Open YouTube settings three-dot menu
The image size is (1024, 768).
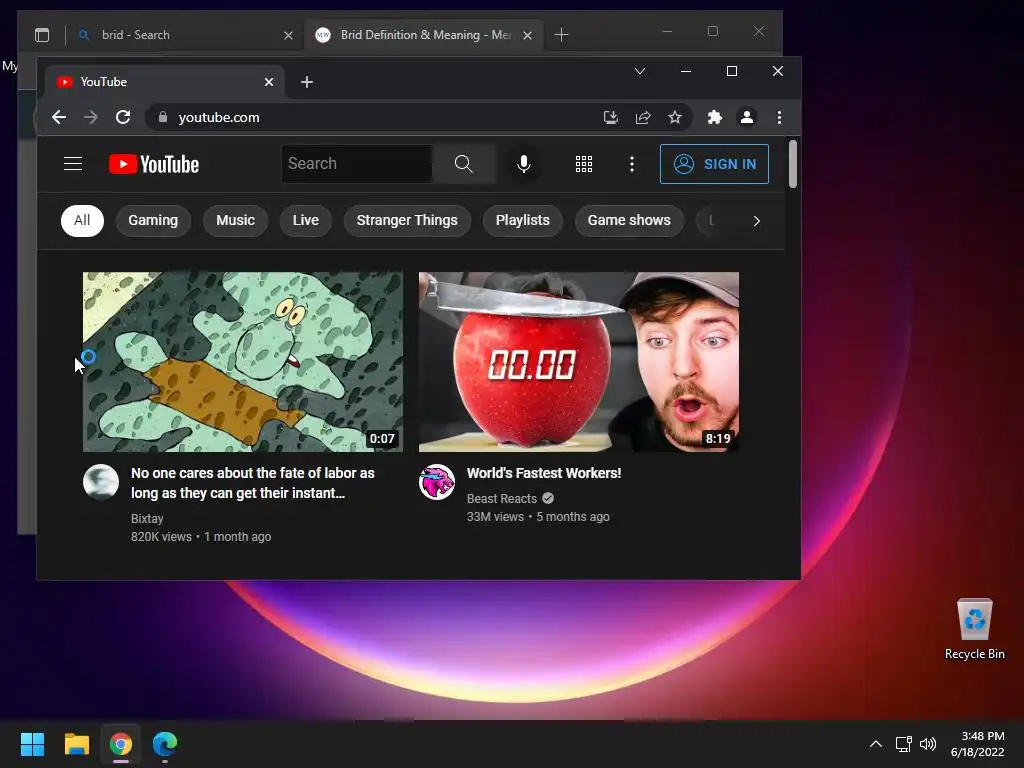pos(632,164)
